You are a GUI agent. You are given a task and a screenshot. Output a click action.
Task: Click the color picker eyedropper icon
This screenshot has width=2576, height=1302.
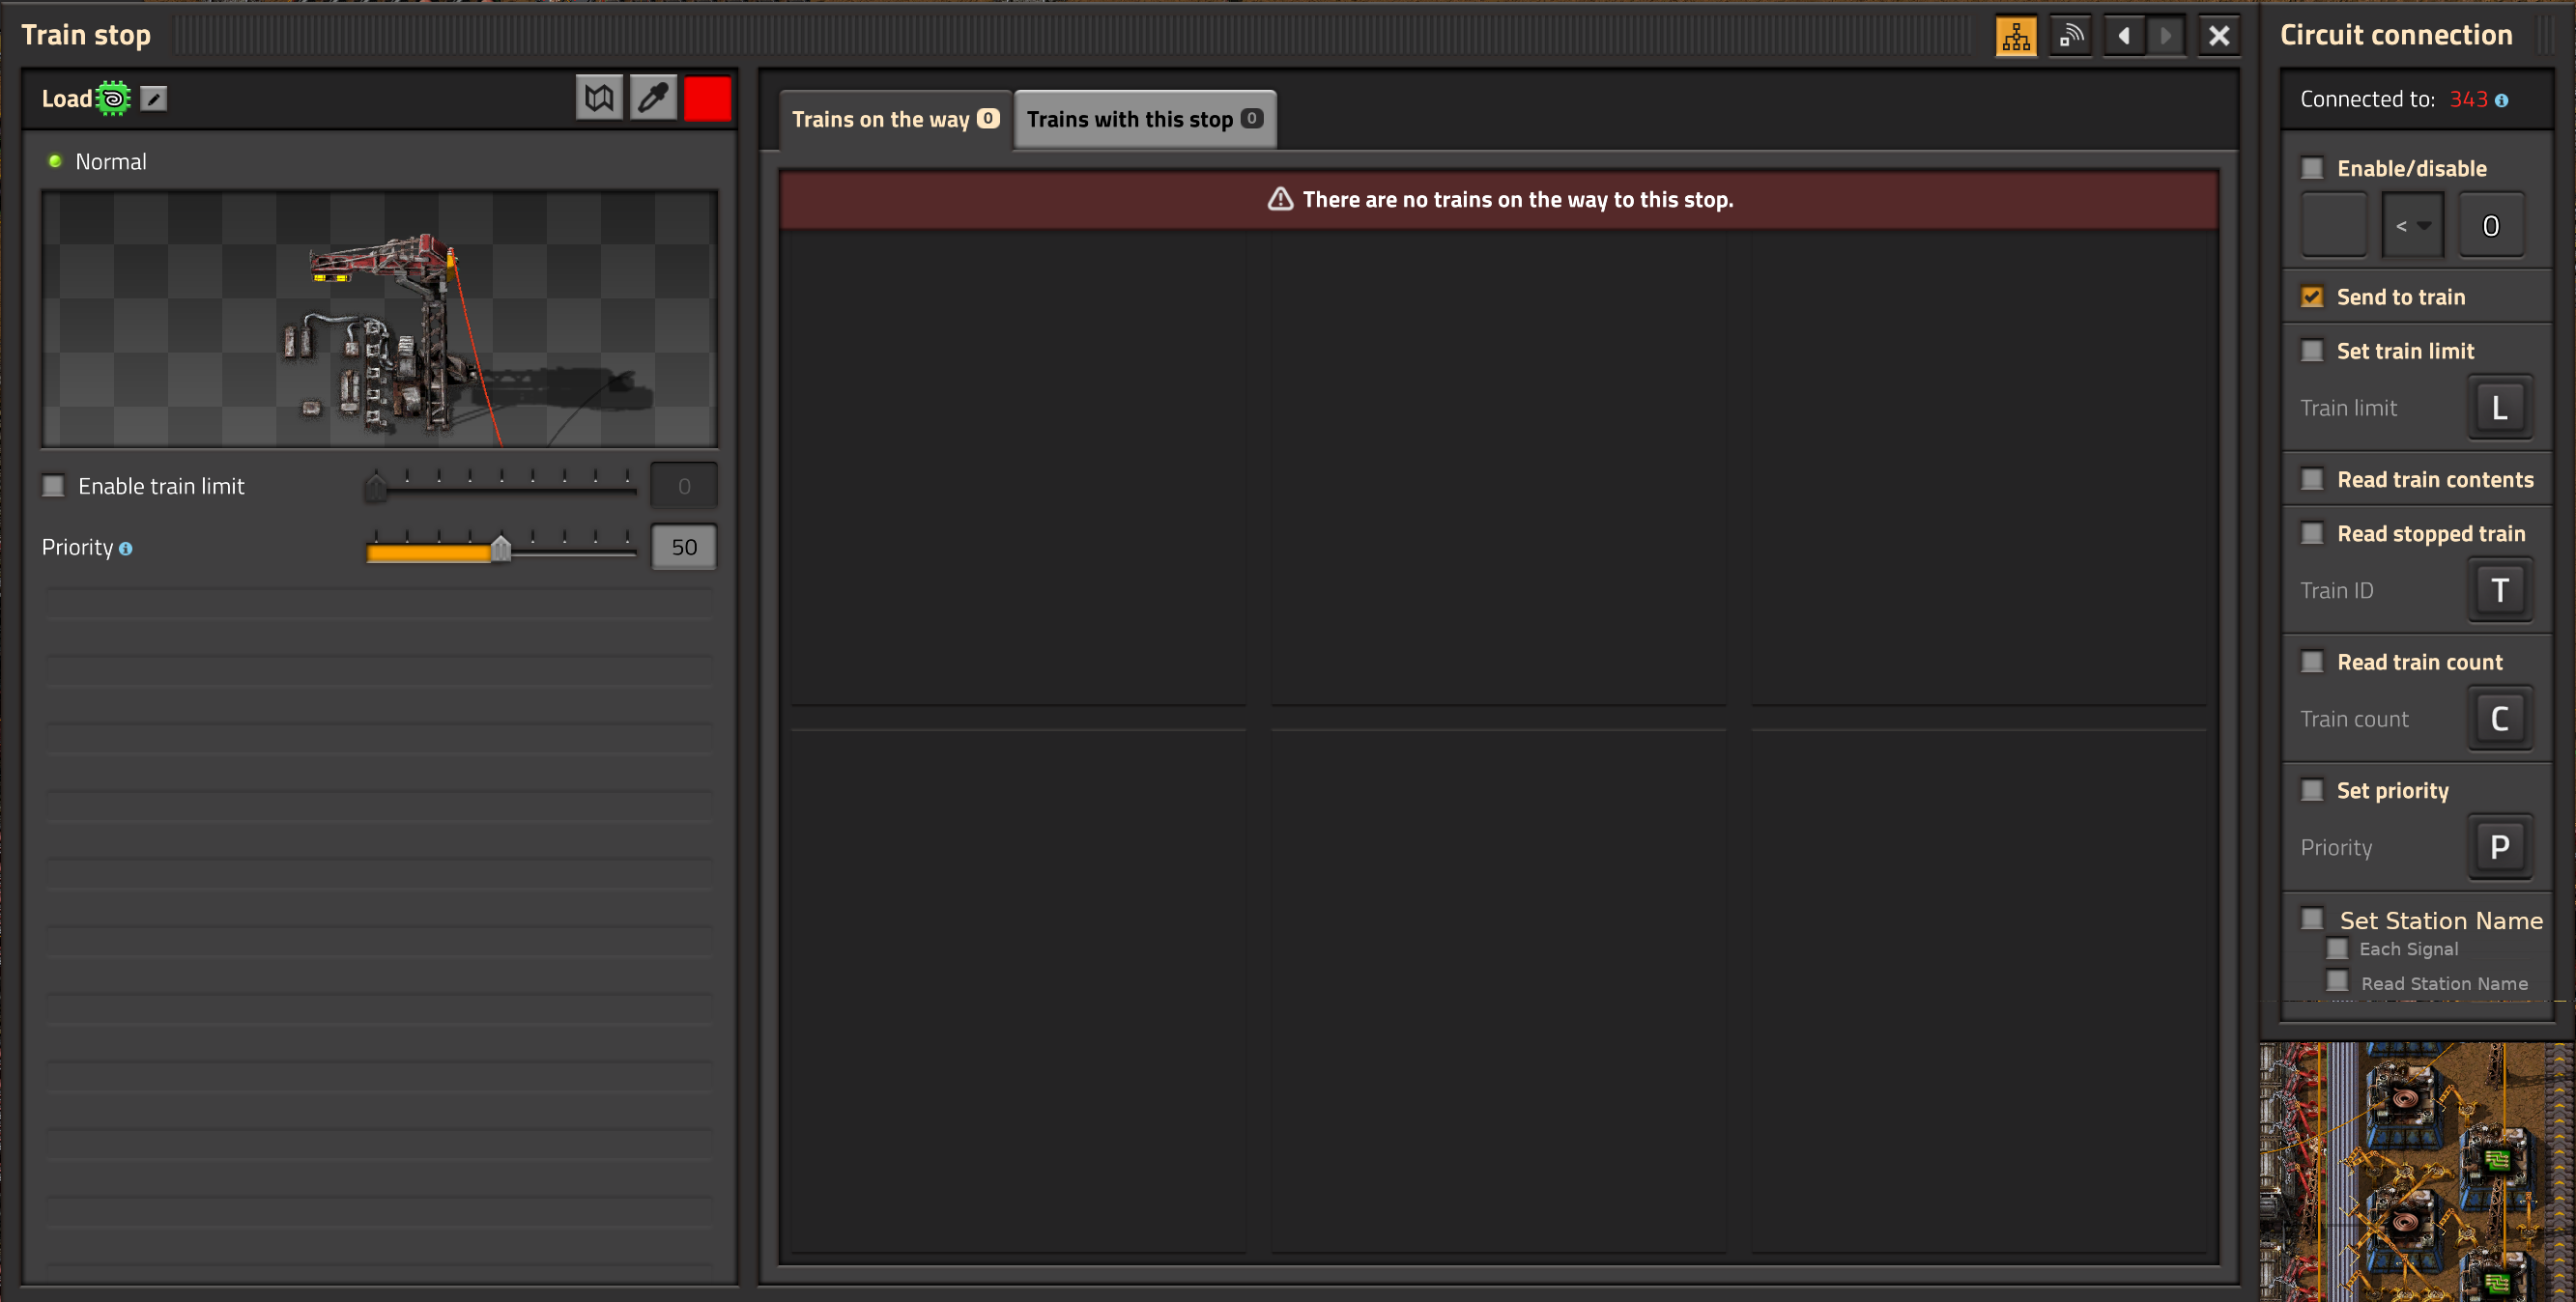[x=653, y=98]
